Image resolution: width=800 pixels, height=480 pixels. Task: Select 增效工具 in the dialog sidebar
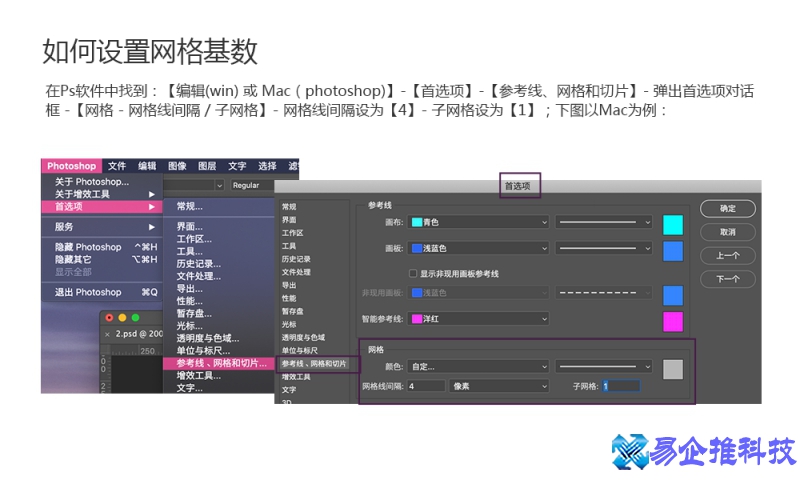[x=296, y=377]
